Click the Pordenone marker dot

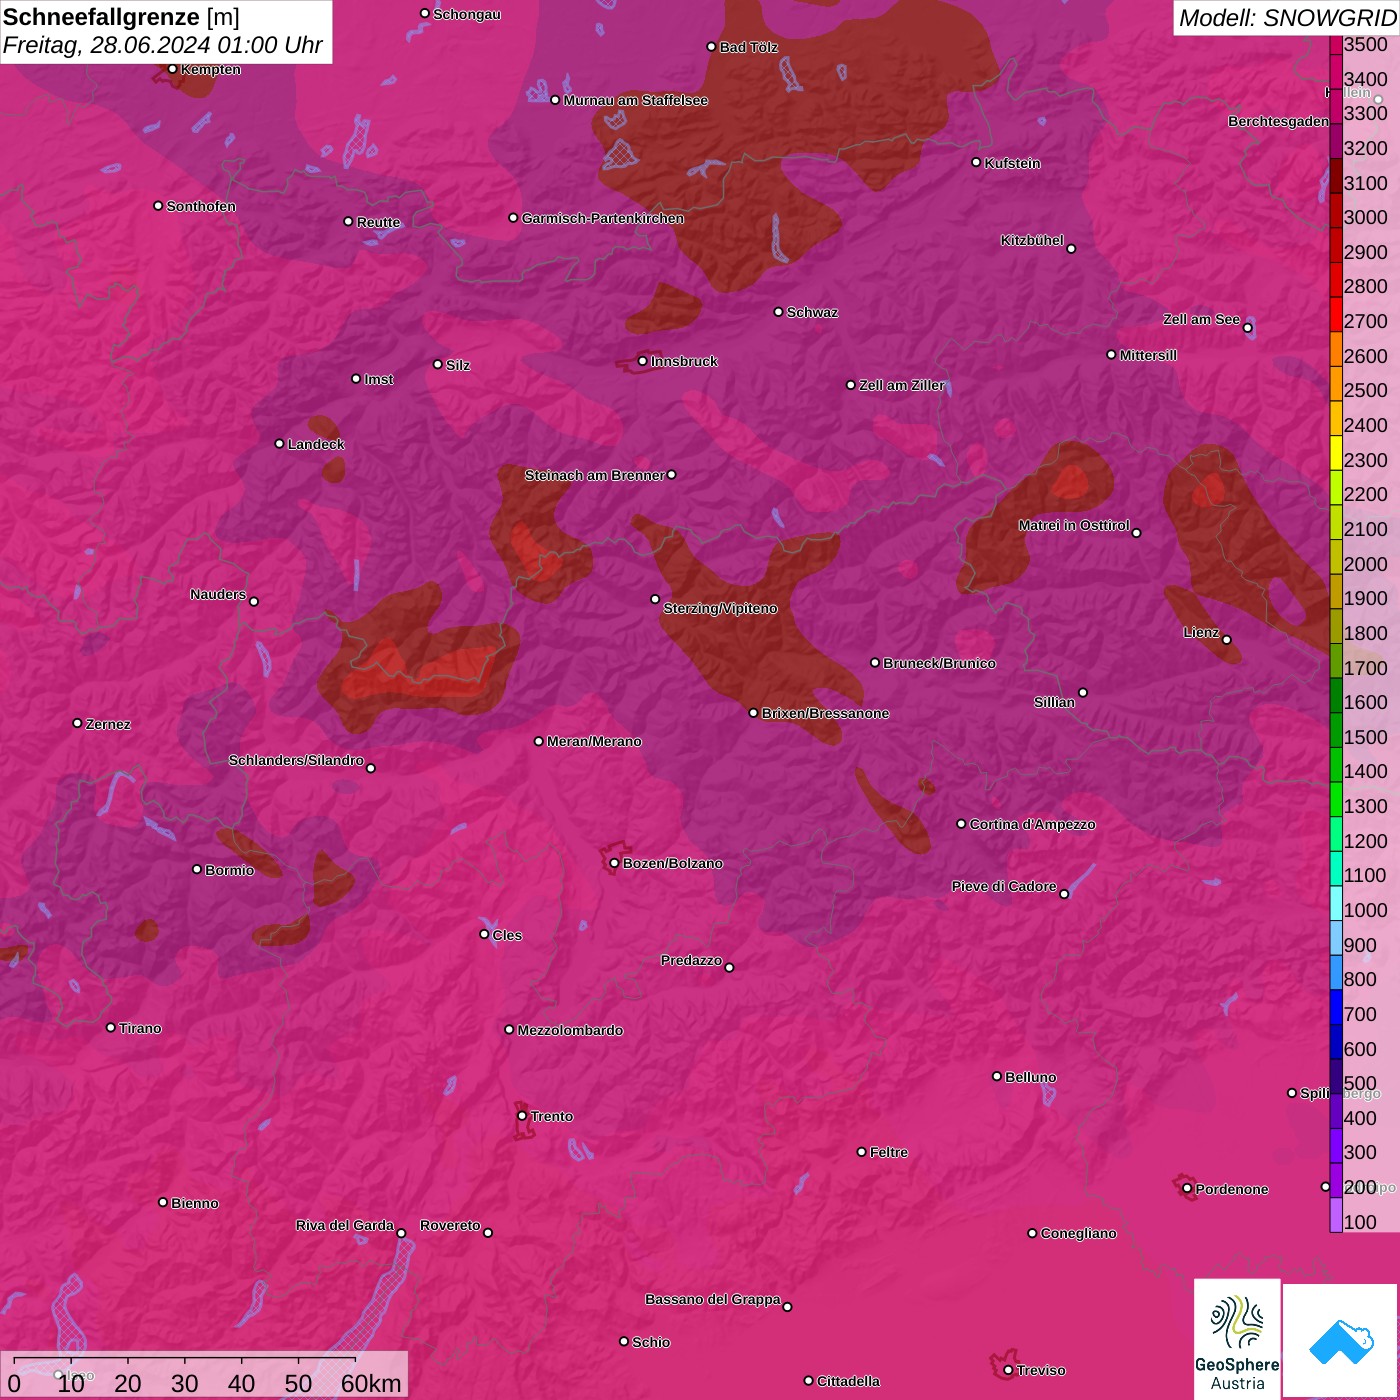point(1187,1188)
